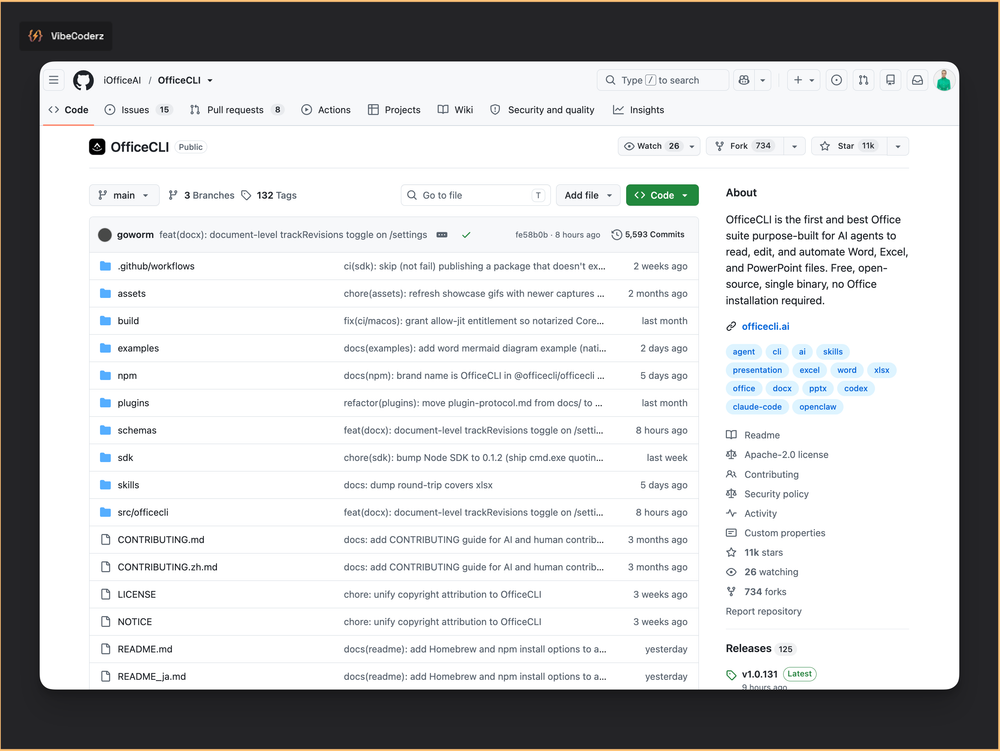Click the star icon beside 11k stars
Image resolution: width=1000 pixels, height=751 pixels.
pos(731,553)
